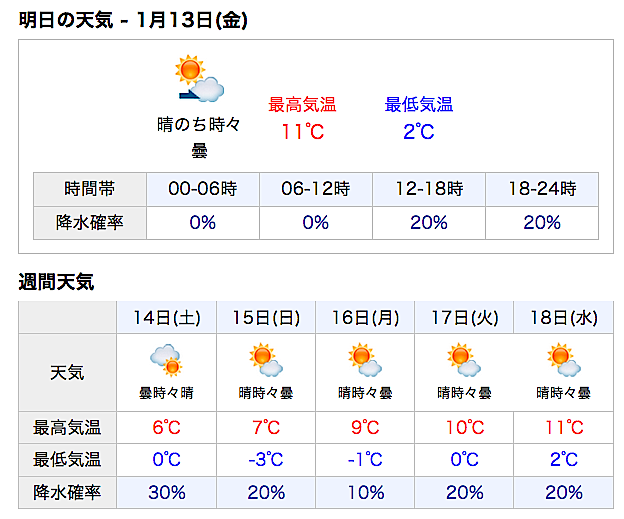Click the 16日(月) weather icon
The height and width of the screenshot is (519, 624).
coord(365,360)
